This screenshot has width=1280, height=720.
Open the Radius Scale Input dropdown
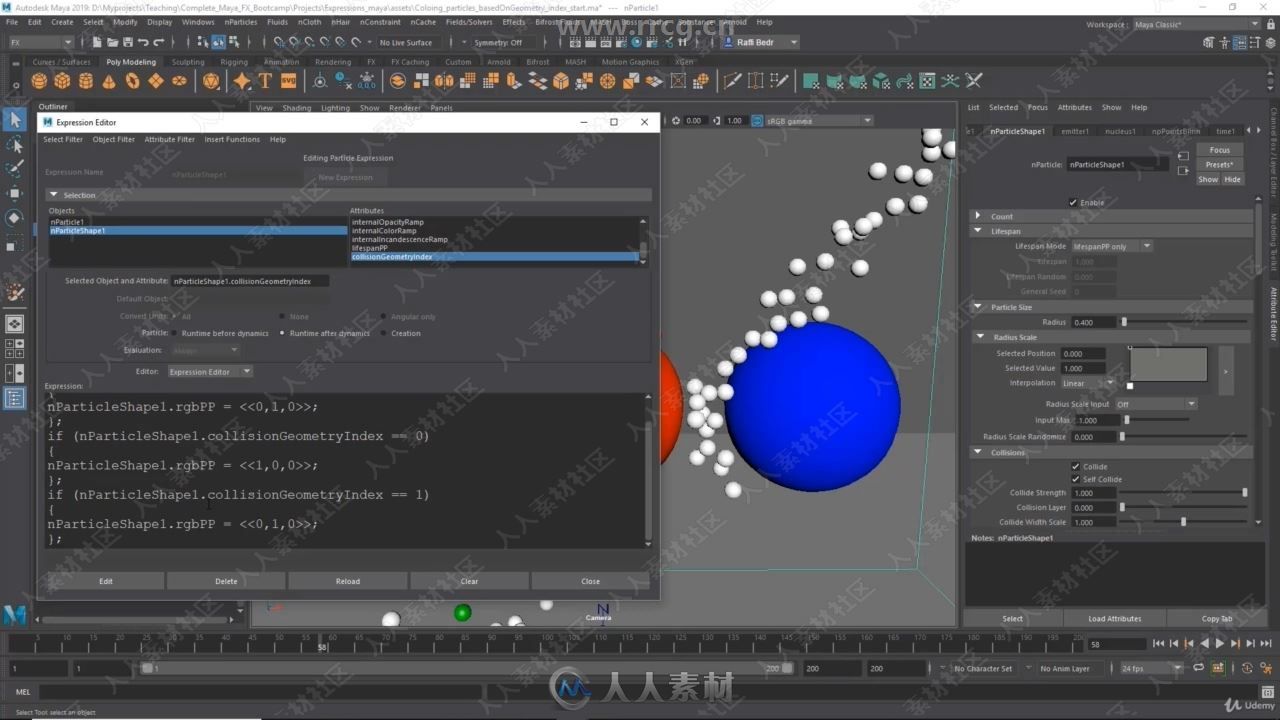tap(1155, 404)
